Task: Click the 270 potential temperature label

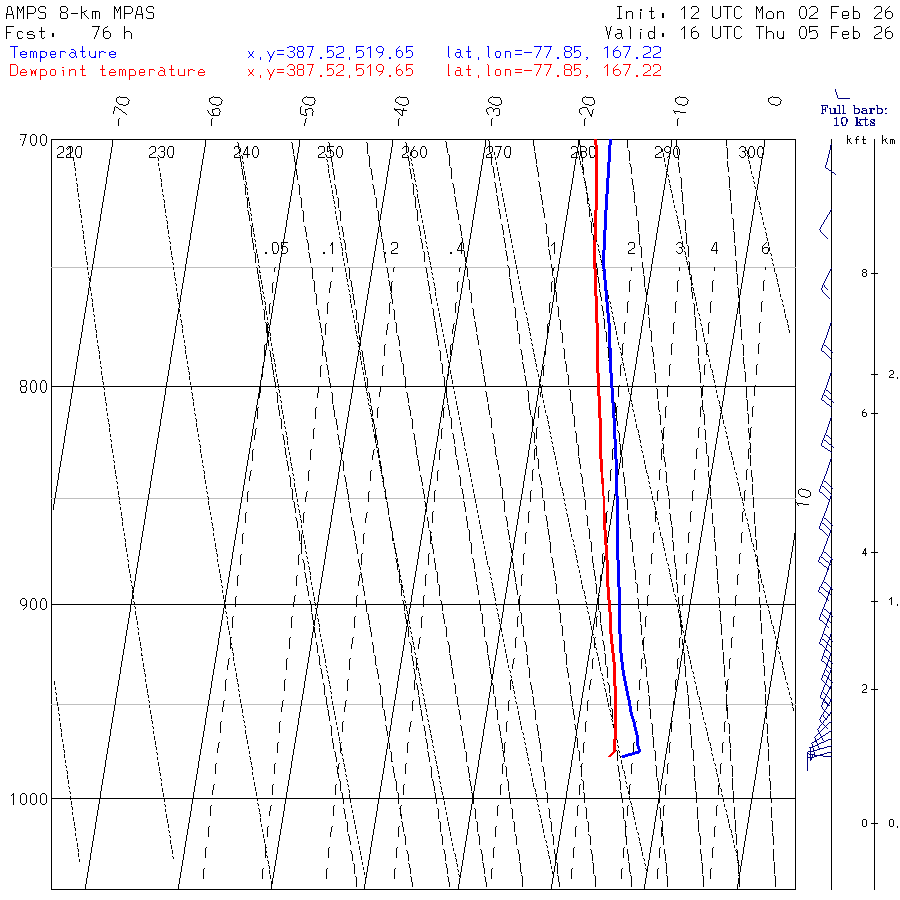Action: pos(498,153)
